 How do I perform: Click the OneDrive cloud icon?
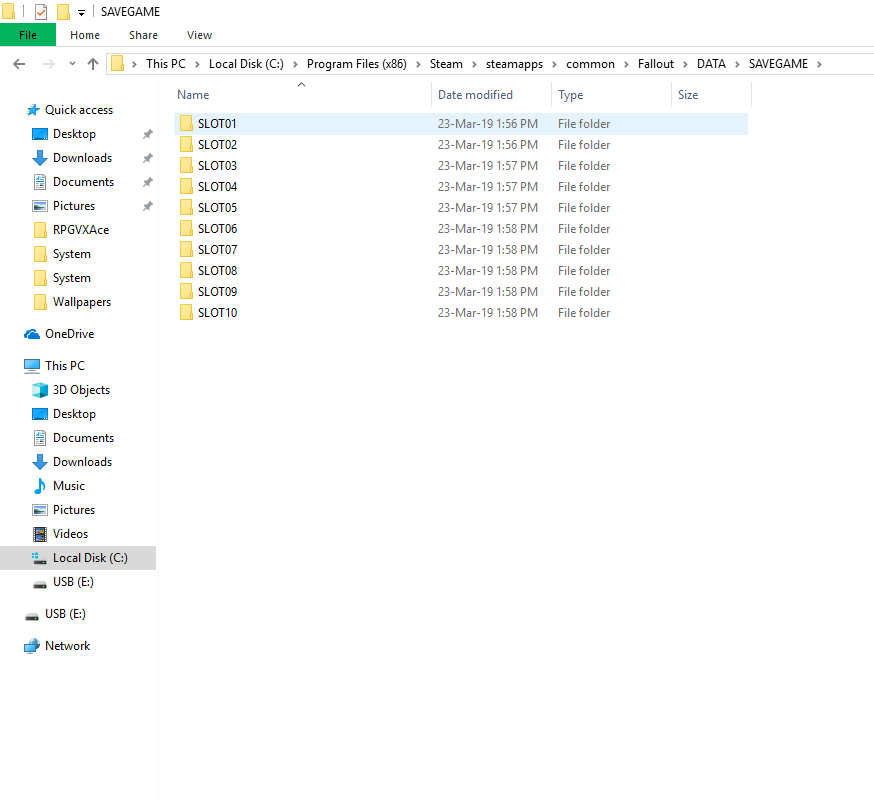point(32,334)
